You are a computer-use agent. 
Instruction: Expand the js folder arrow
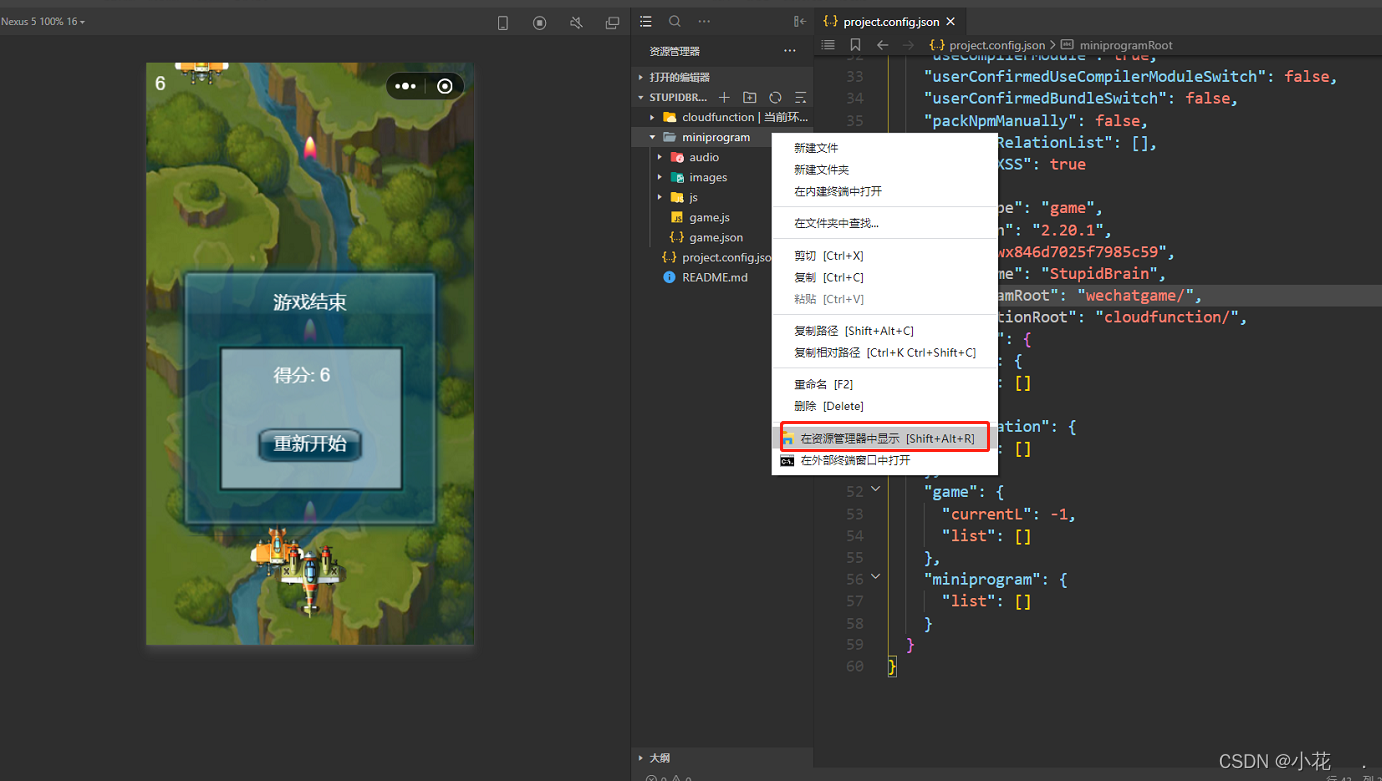coord(660,197)
